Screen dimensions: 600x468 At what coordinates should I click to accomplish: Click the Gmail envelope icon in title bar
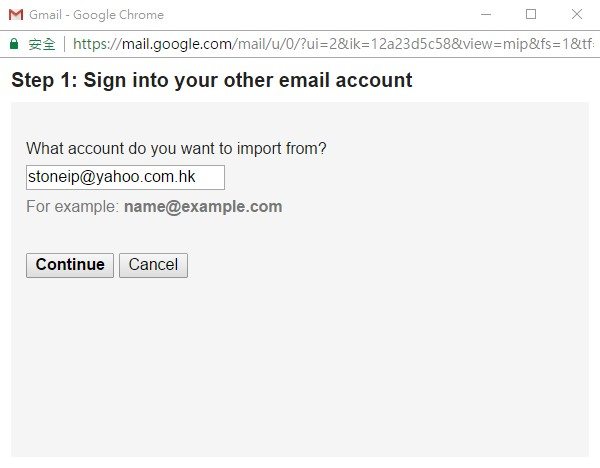pos(16,15)
